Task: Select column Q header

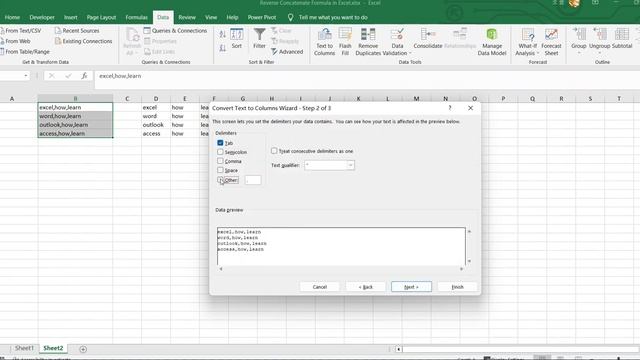Action: [532, 99]
